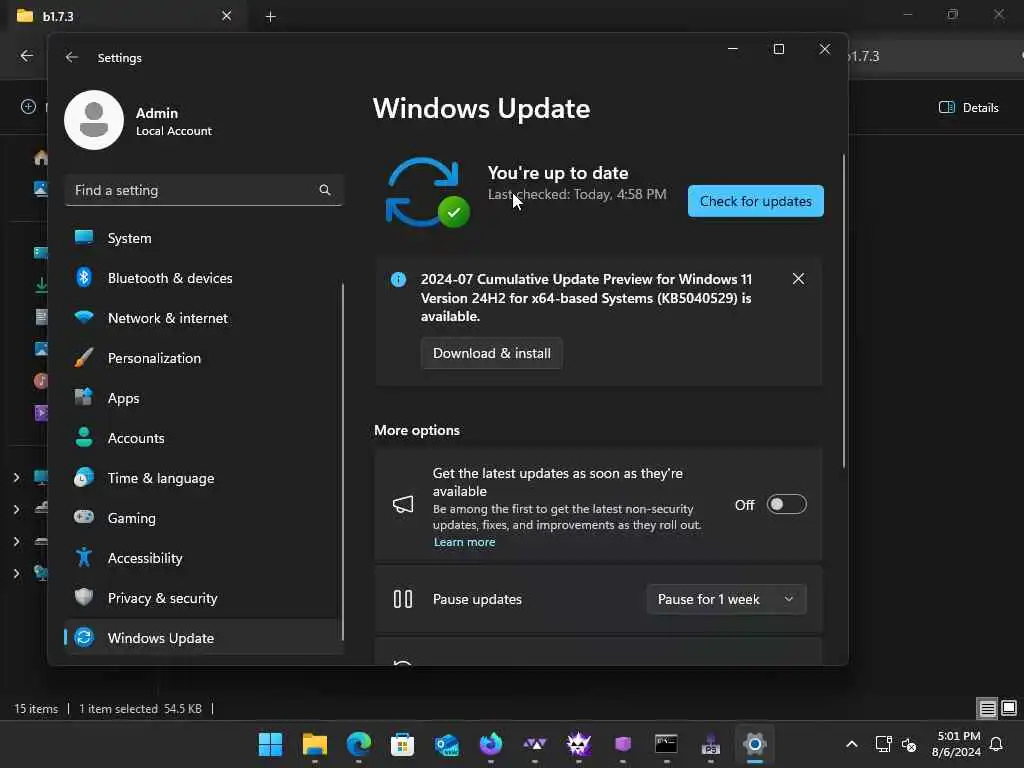Screen dimensions: 1024x768
Task: Click Download & install
Action: pos(492,353)
